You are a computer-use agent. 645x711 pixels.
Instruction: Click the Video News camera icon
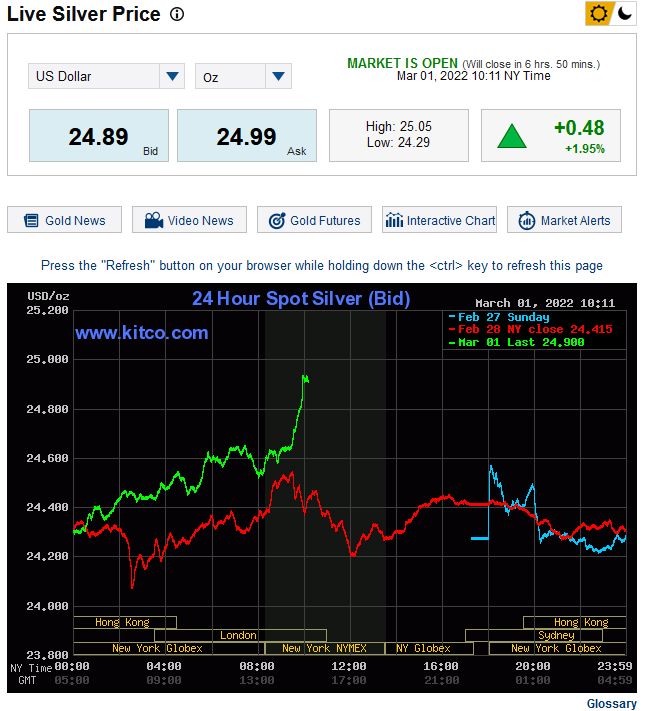[x=154, y=220]
